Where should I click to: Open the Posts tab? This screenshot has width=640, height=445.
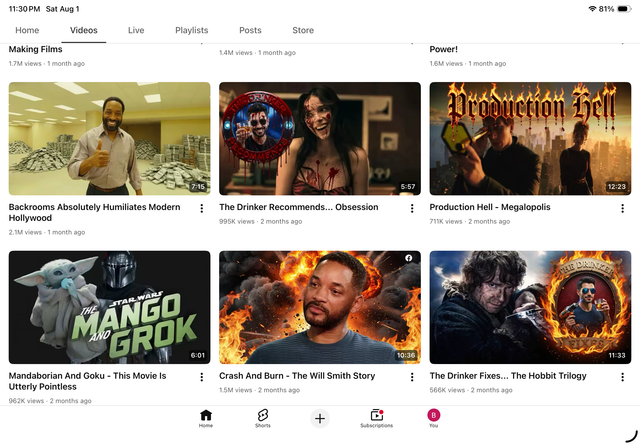pyautogui.click(x=250, y=30)
